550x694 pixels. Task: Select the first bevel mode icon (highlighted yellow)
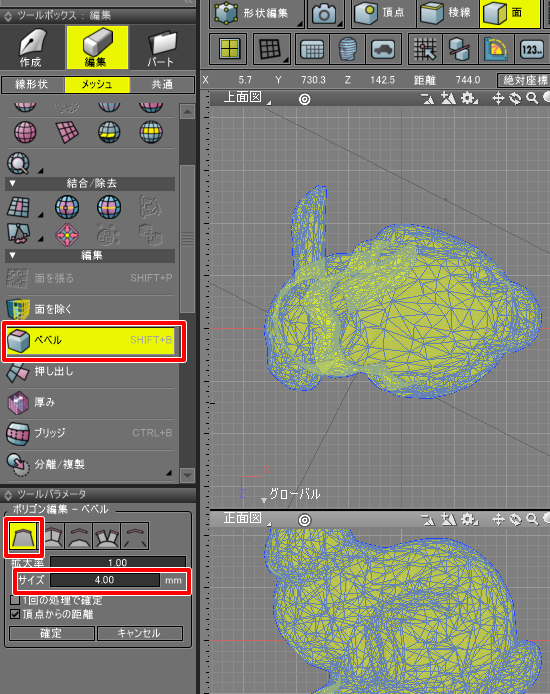[24, 536]
